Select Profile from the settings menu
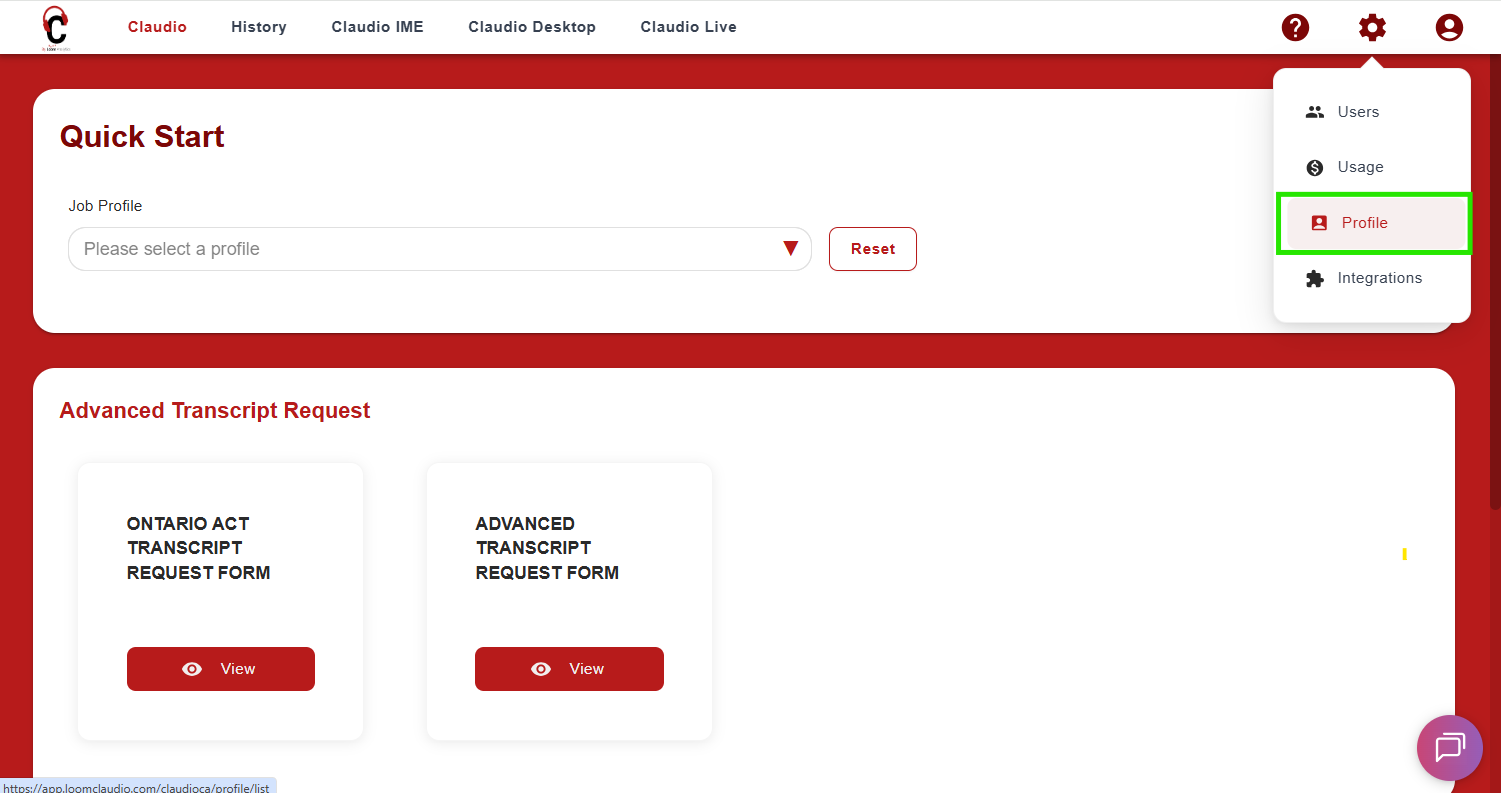The height and width of the screenshot is (793, 1501). pos(1364,223)
